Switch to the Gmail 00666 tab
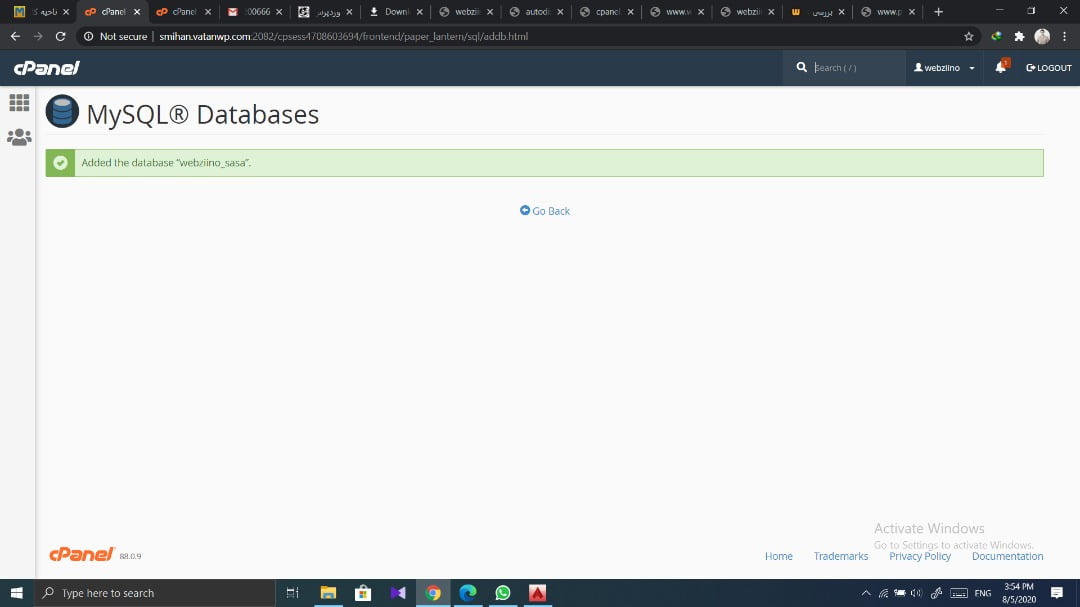The height and width of the screenshot is (607, 1080). click(255, 12)
